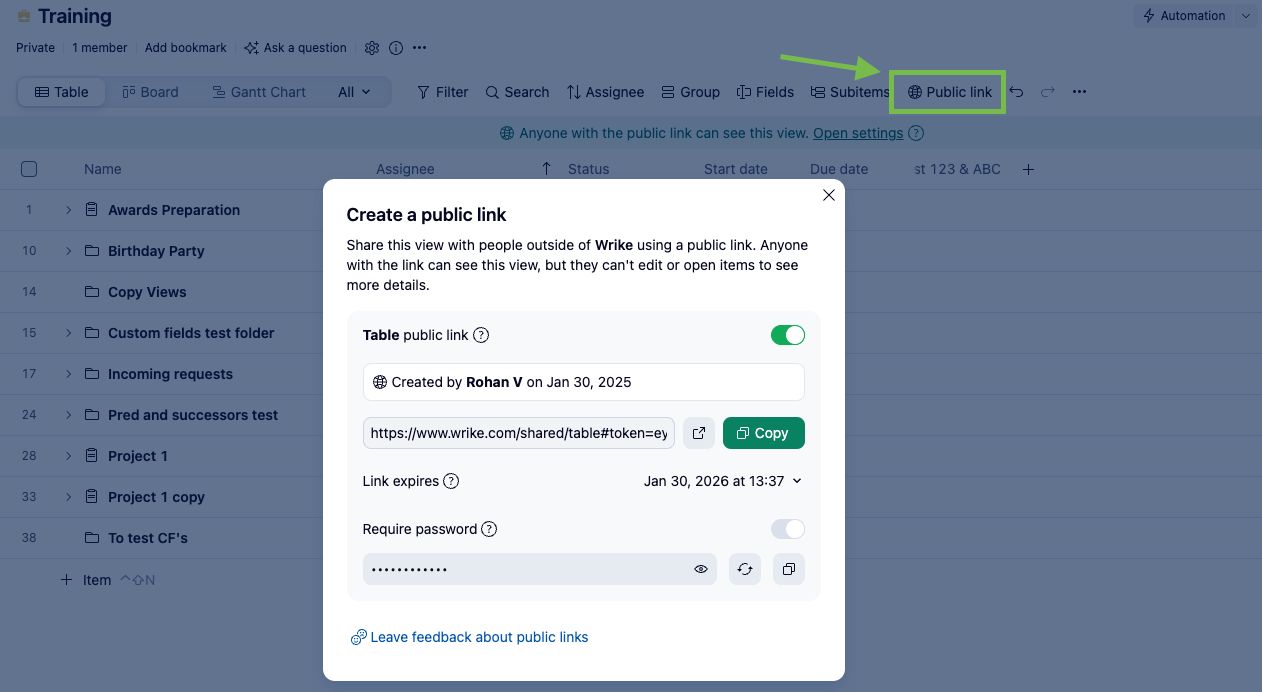Click the masked password field
Image resolution: width=1262 pixels, height=692 pixels.
[x=540, y=569]
